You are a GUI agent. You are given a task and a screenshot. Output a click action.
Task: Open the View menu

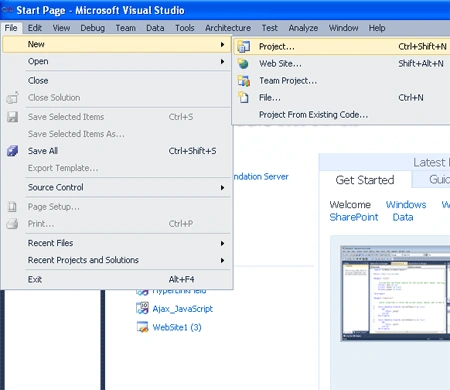tap(61, 28)
